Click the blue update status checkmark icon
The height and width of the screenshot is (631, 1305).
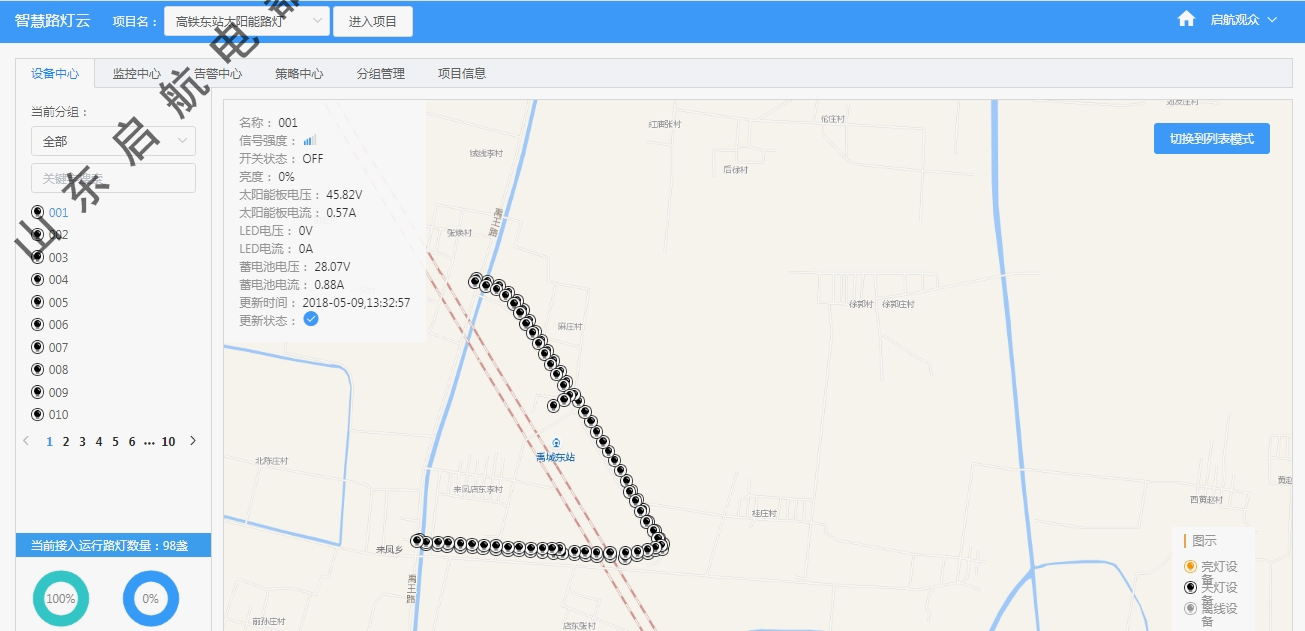(311, 319)
